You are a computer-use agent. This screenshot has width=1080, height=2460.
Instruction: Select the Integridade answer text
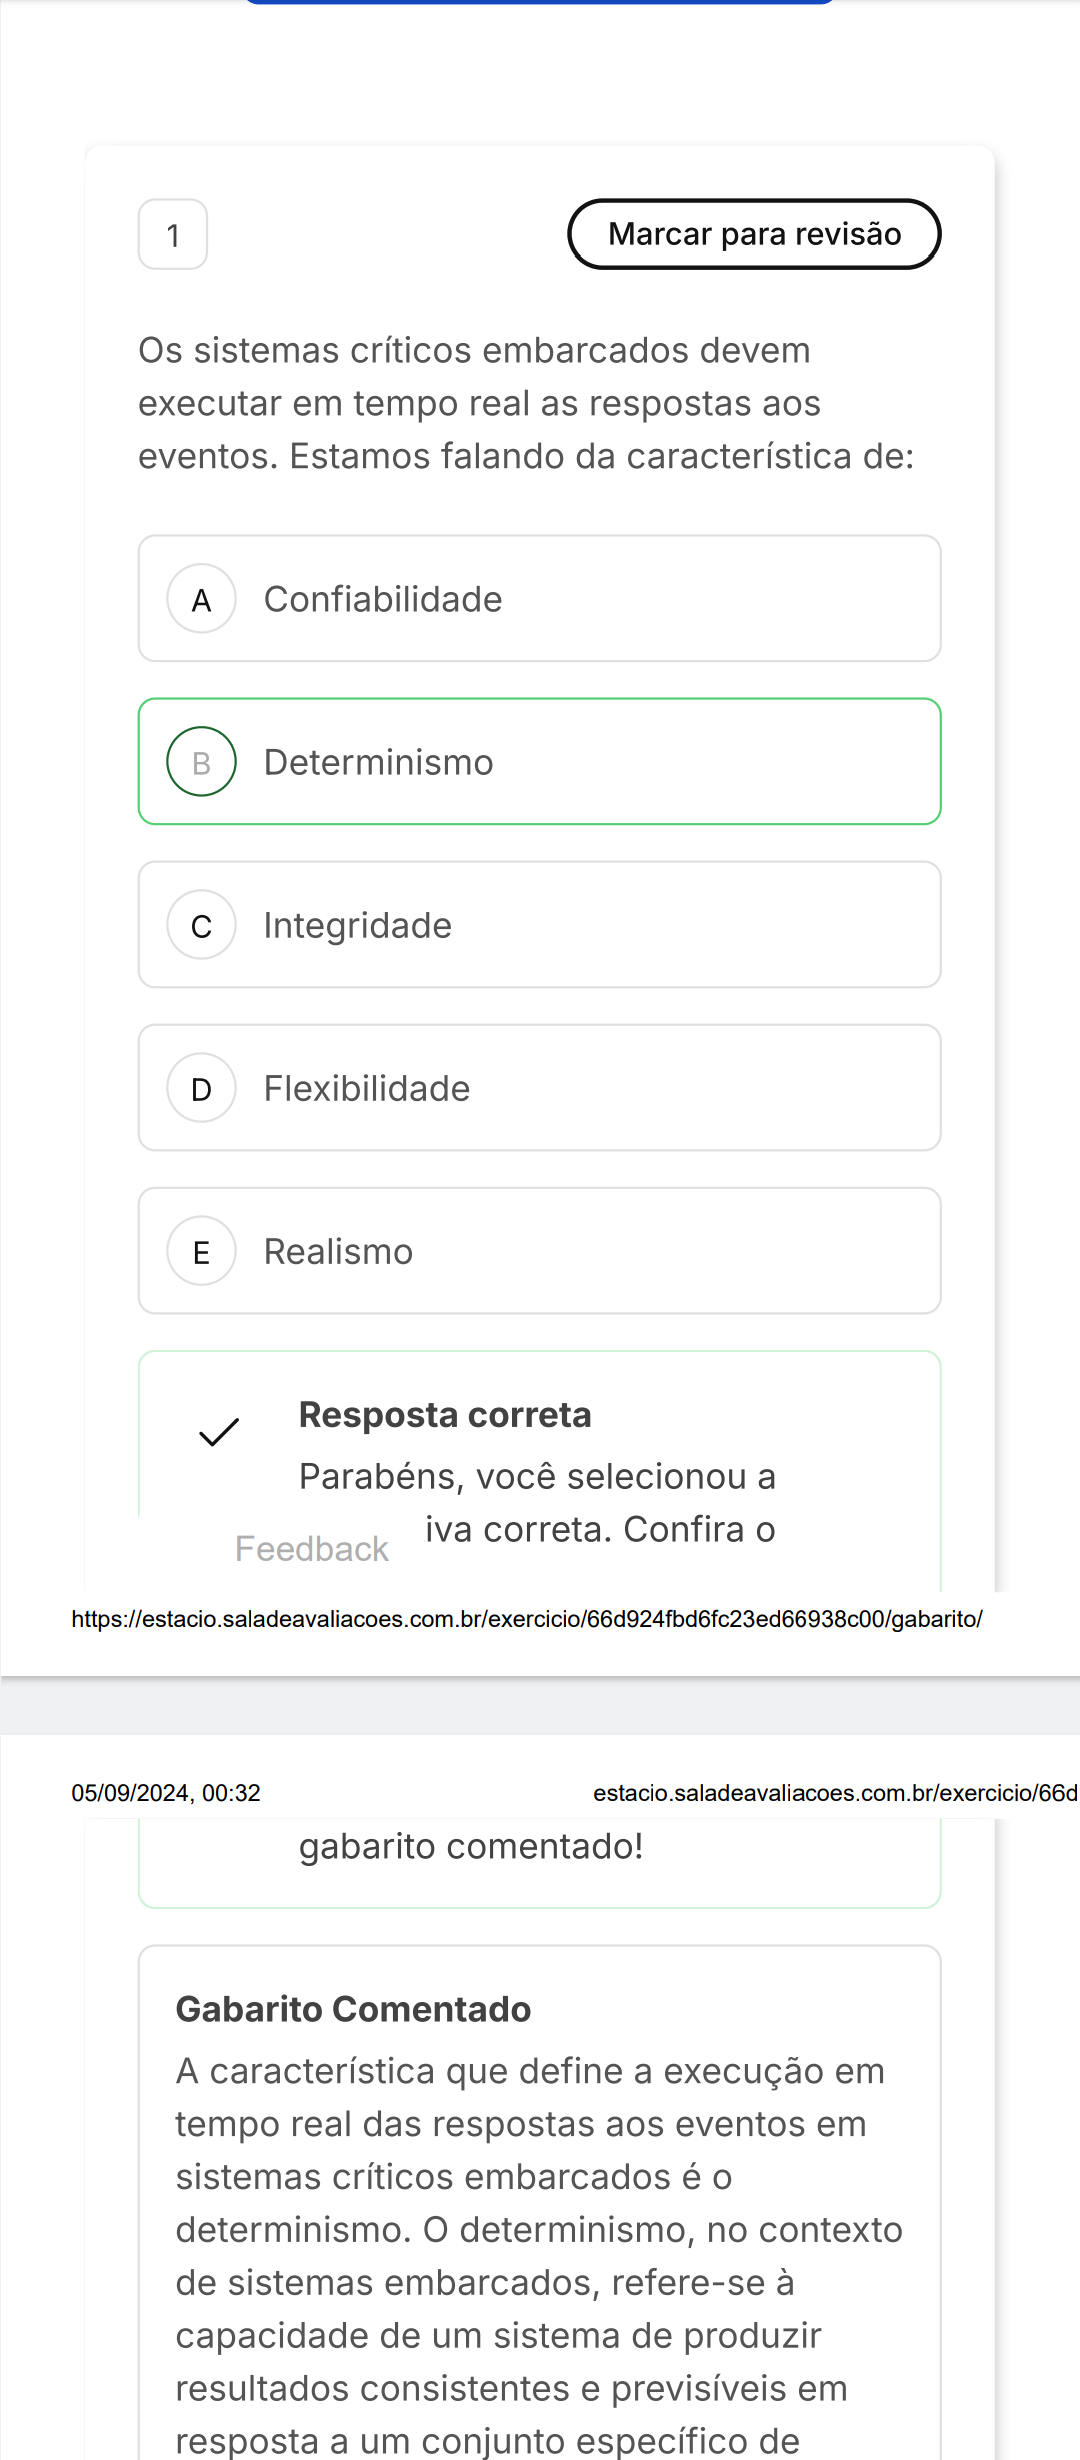coord(357,925)
